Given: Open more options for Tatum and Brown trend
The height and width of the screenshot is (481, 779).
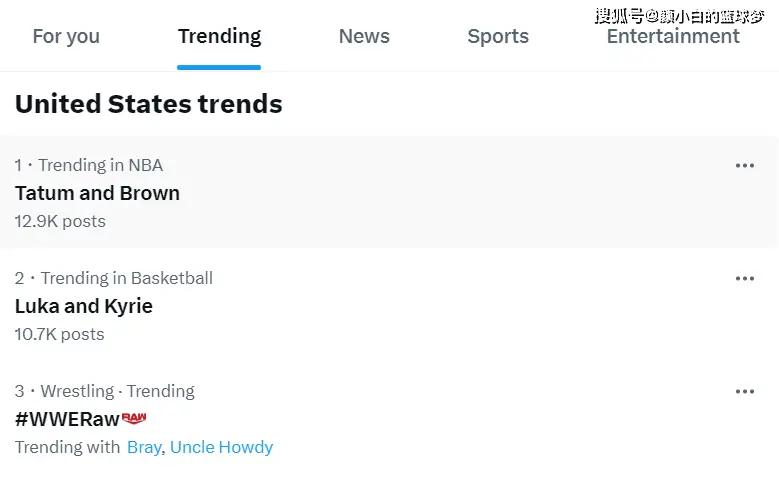Looking at the screenshot, I should [x=745, y=165].
